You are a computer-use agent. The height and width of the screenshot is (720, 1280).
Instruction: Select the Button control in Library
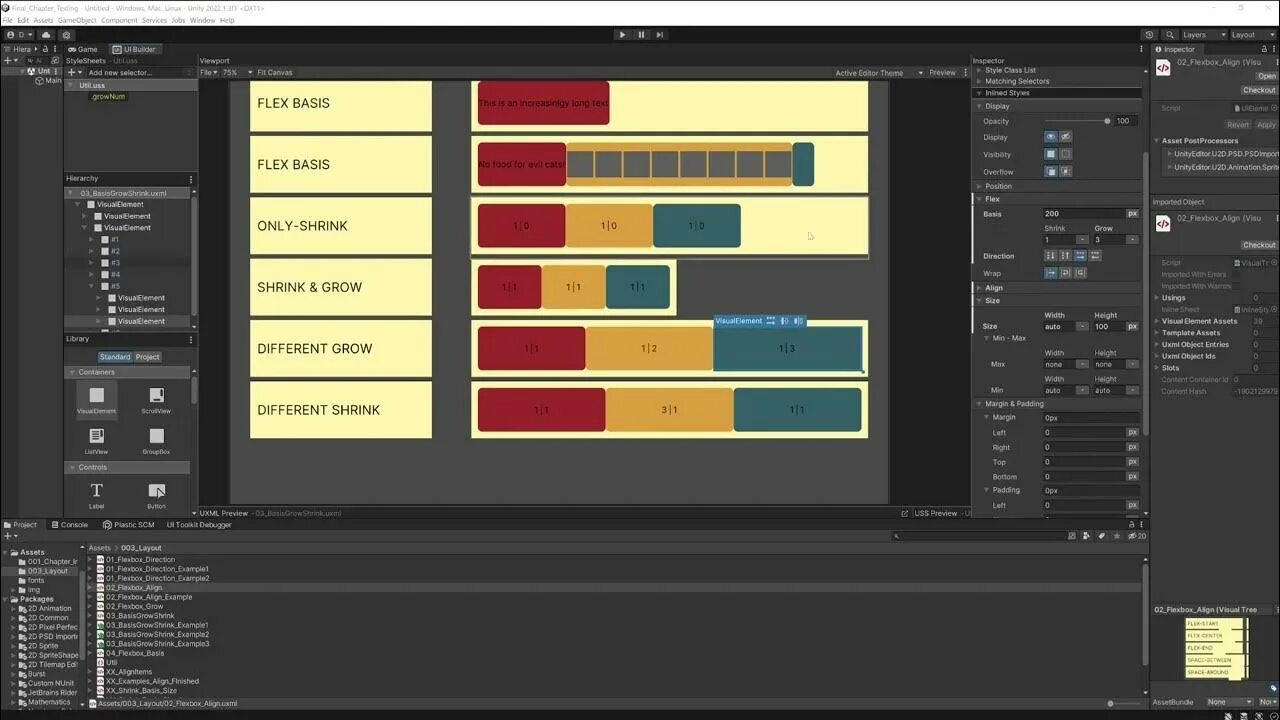tap(156, 495)
